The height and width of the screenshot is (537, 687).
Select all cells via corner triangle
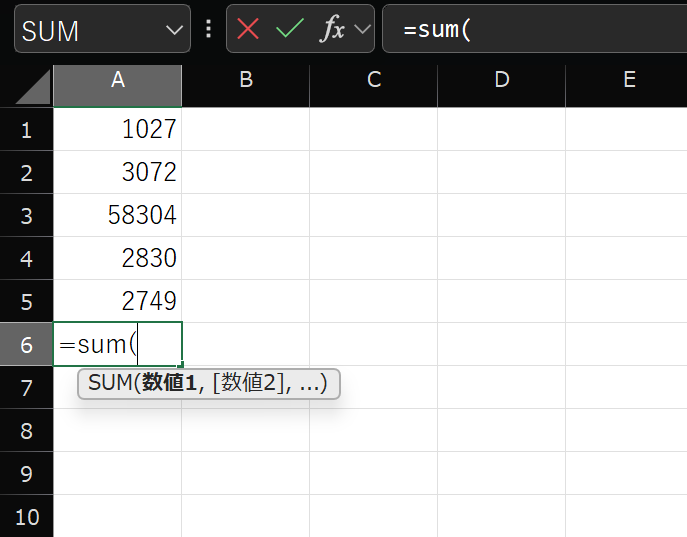33,87
